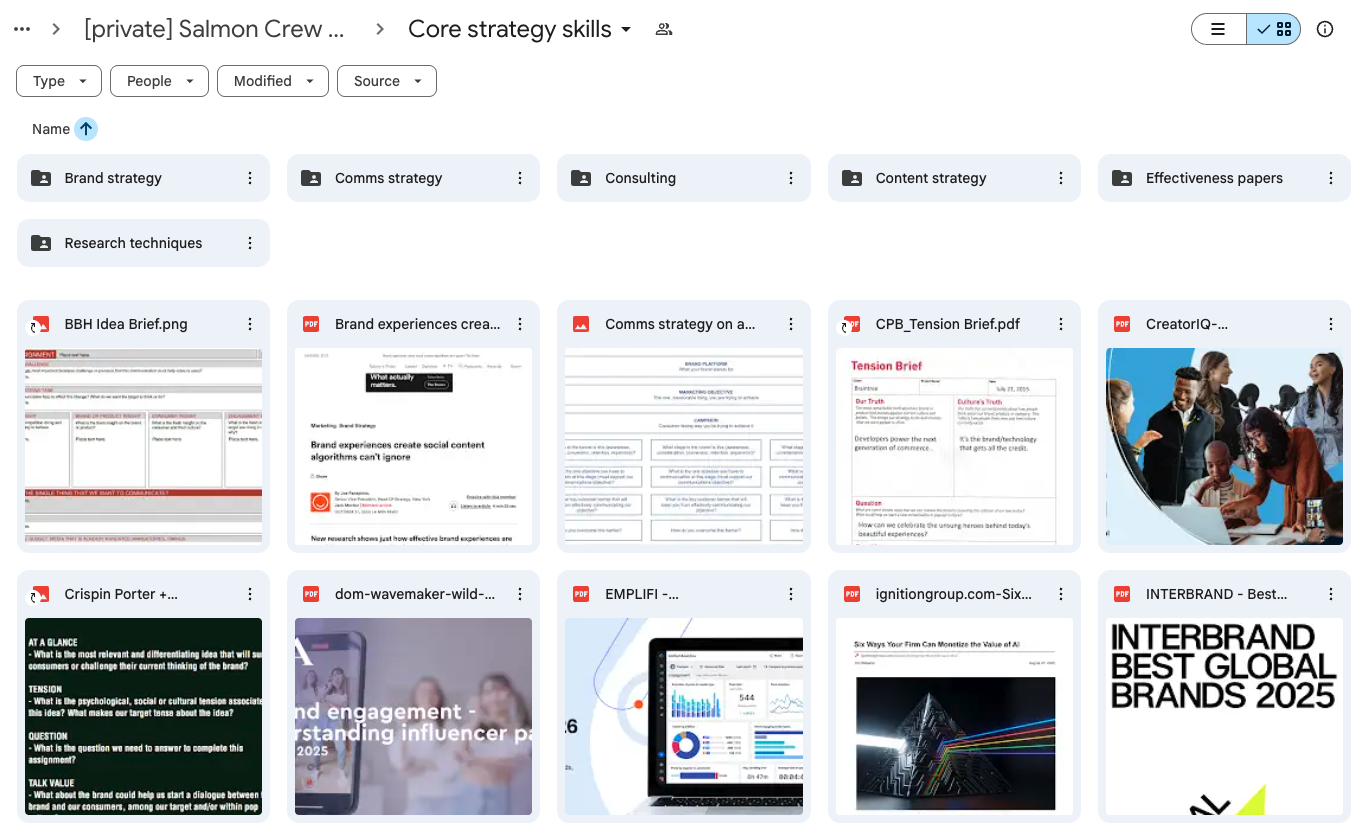The image size is (1357, 832).
Task: Click the image icon of Comms strategy file
Action: pyautogui.click(x=581, y=324)
